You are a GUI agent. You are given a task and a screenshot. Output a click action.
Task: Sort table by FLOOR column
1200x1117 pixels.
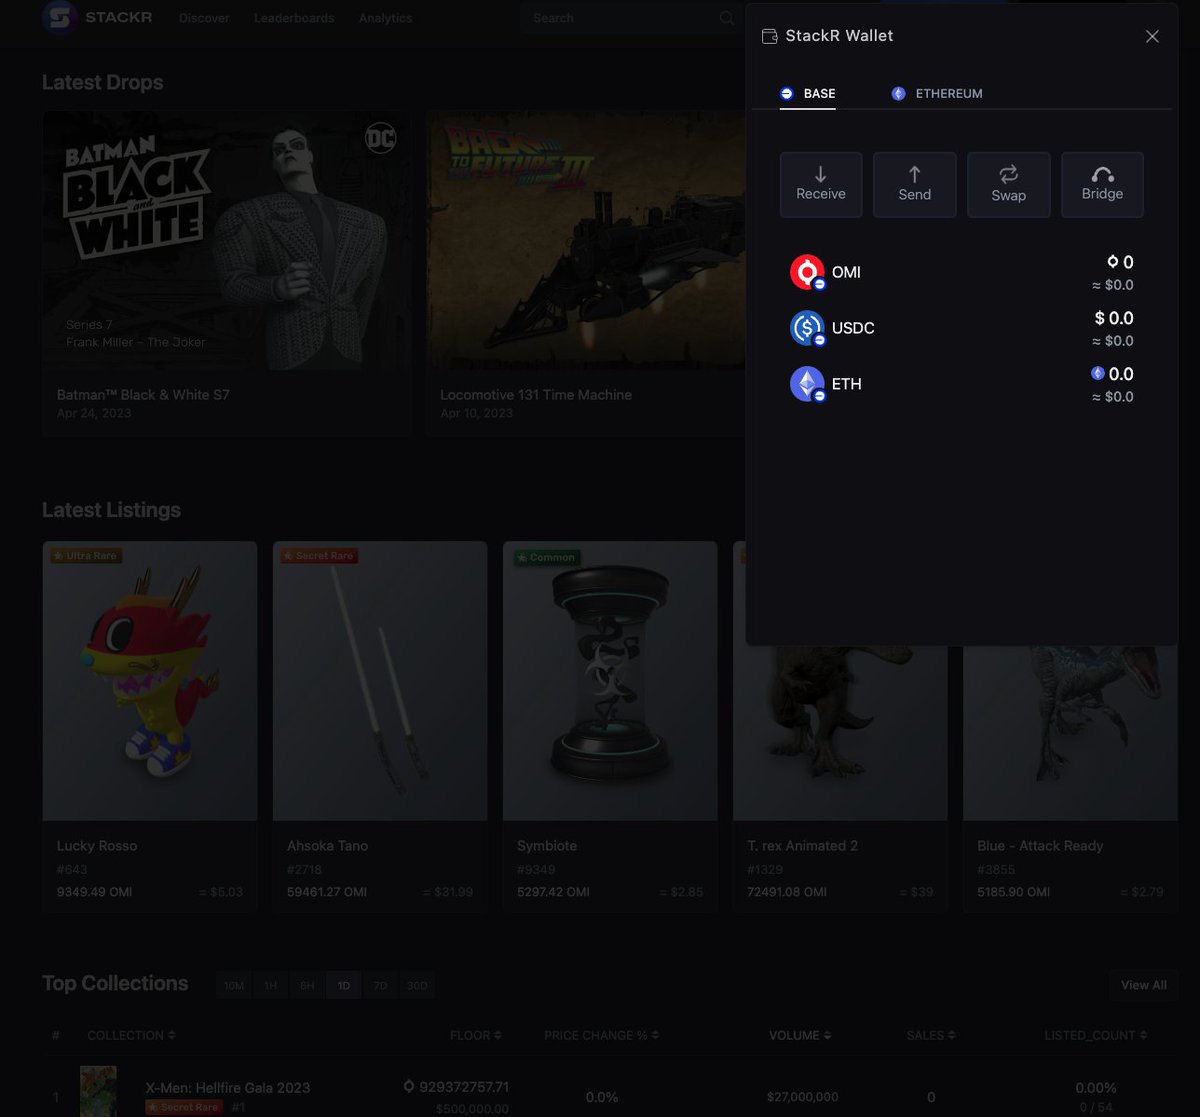(476, 1035)
